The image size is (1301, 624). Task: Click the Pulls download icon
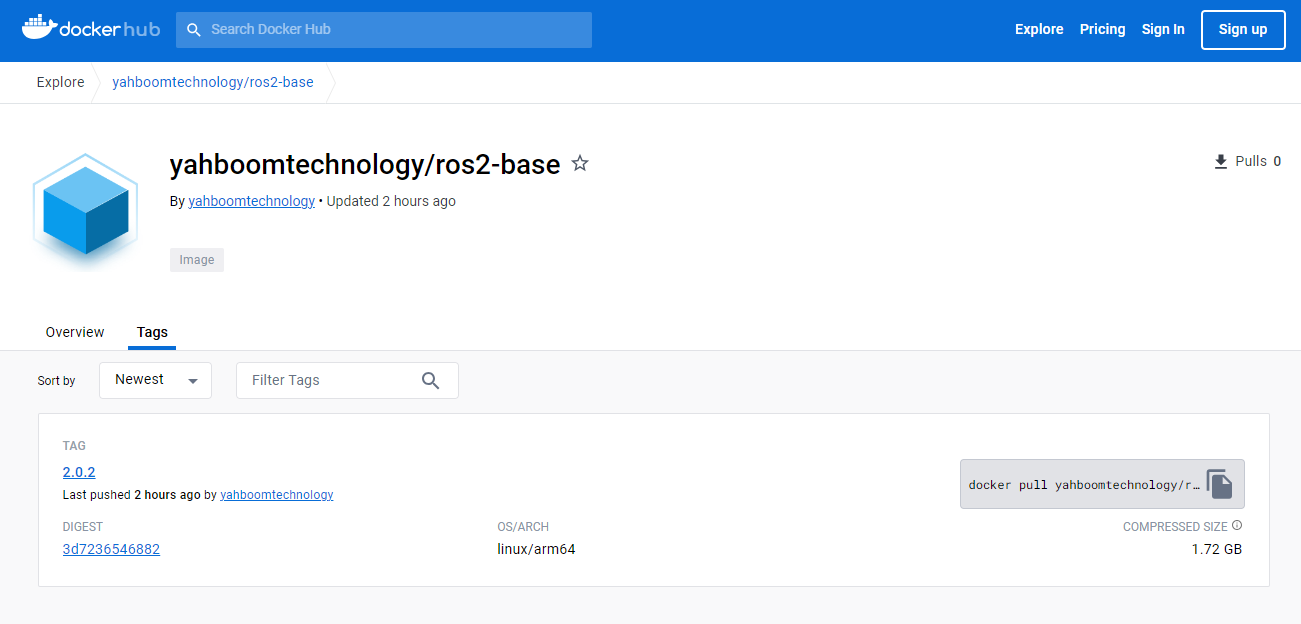click(x=1220, y=162)
